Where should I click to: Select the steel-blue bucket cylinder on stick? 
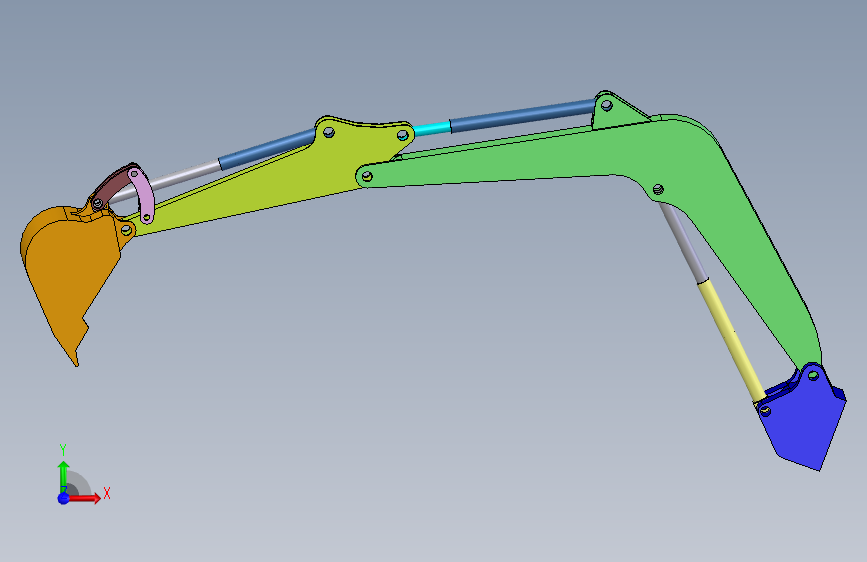tap(267, 148)
